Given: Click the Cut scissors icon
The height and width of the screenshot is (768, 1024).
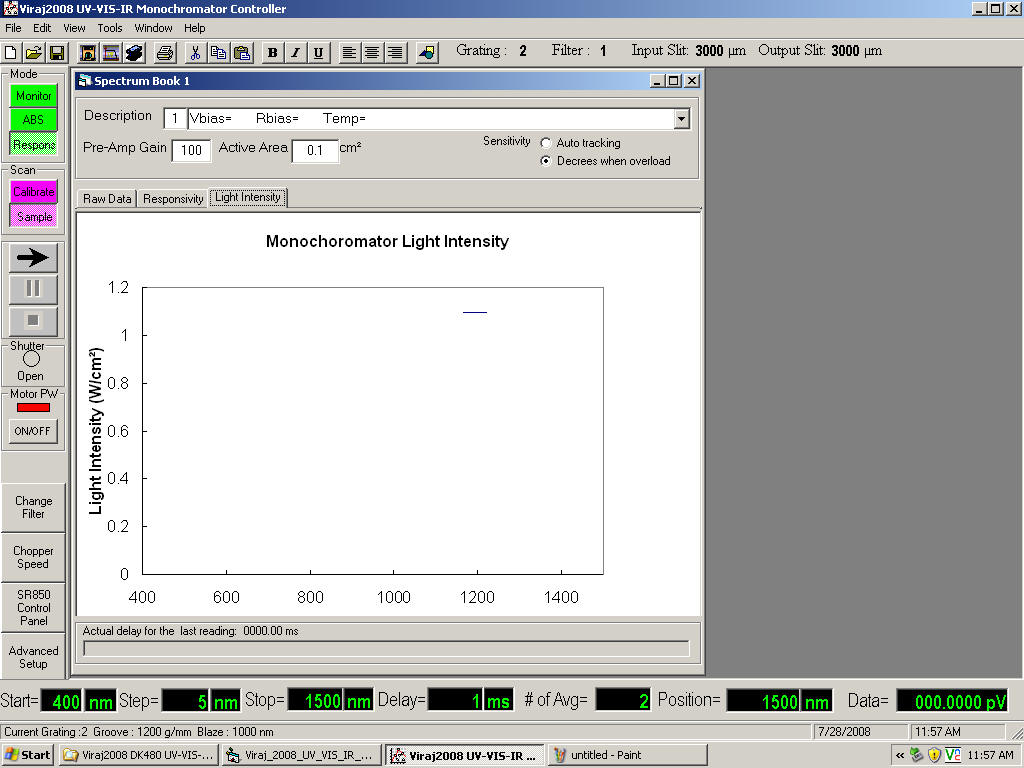Looking at the screenshot, I should coord(195,52).
